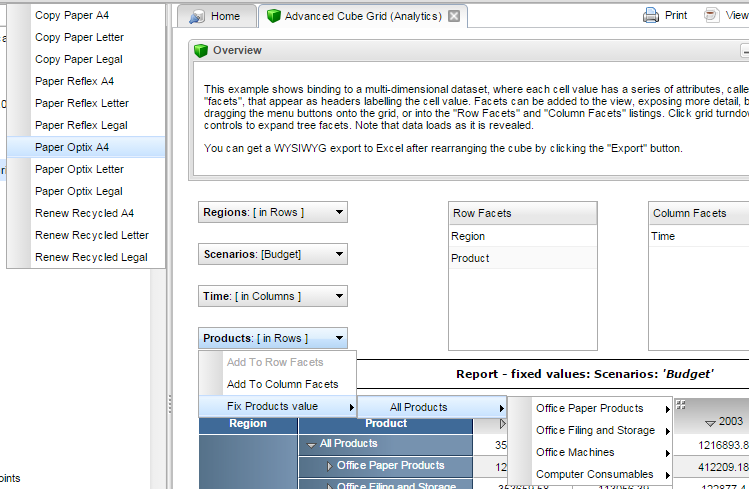Click the Print printer icon
Viewport: 749px width, 489px height.
651,15
